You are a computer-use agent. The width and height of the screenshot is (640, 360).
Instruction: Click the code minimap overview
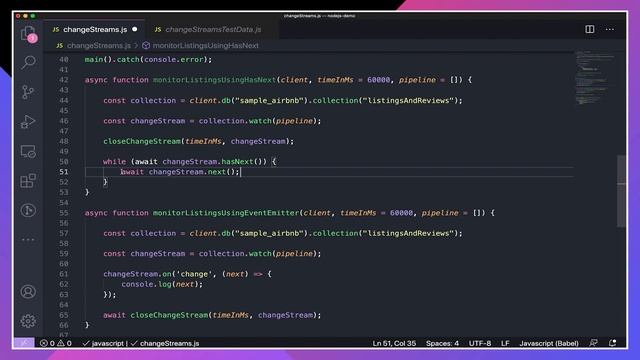[594, 78]
